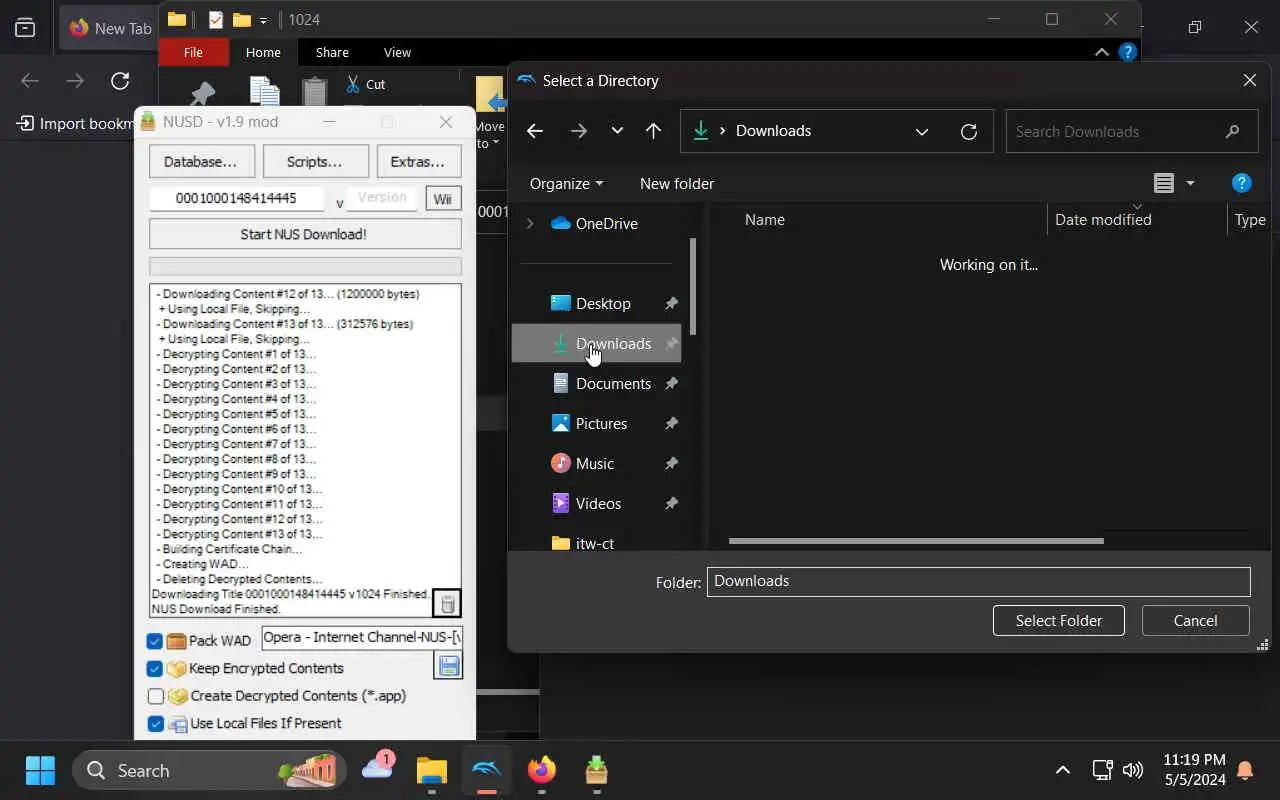
Task: Open Pictures in the navigation pane
Action: click(x=601, y=423)
